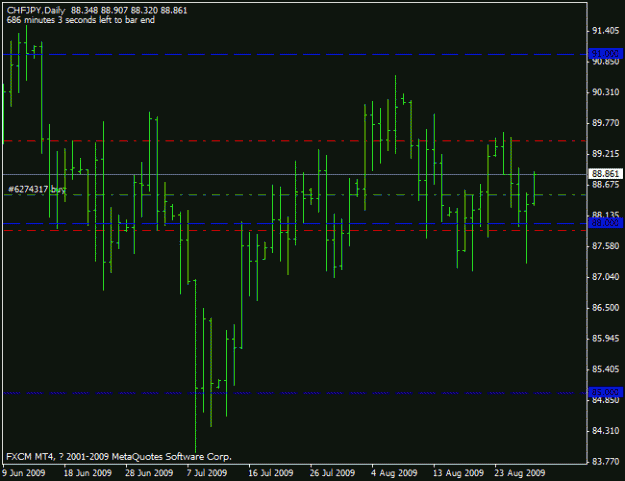Click the 87.040 price scale value
The image size is (625, 481).
[605, 277]
